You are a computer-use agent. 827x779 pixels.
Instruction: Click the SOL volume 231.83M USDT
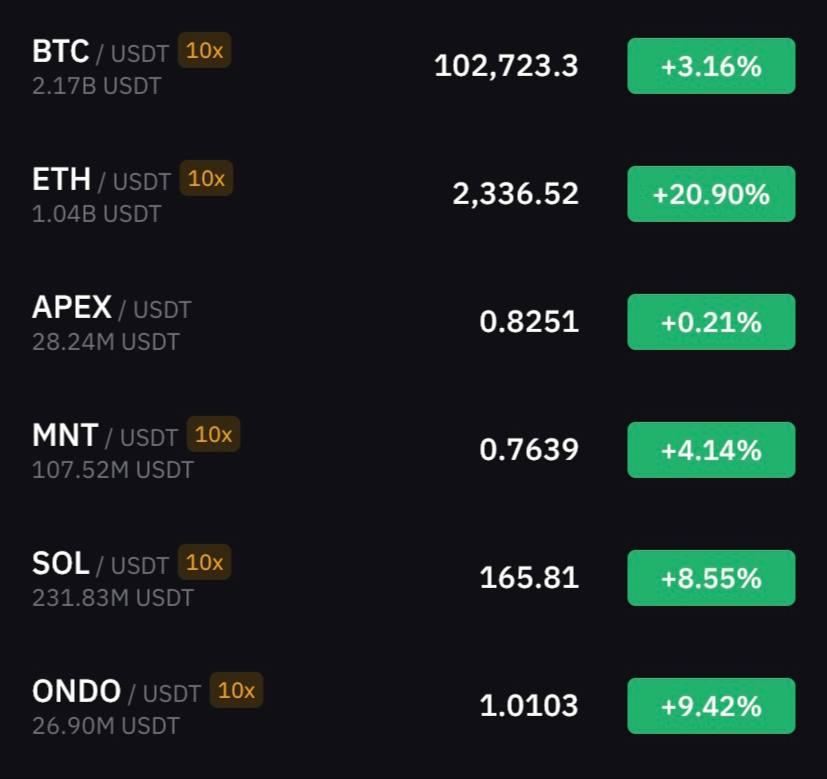(113, 598)
